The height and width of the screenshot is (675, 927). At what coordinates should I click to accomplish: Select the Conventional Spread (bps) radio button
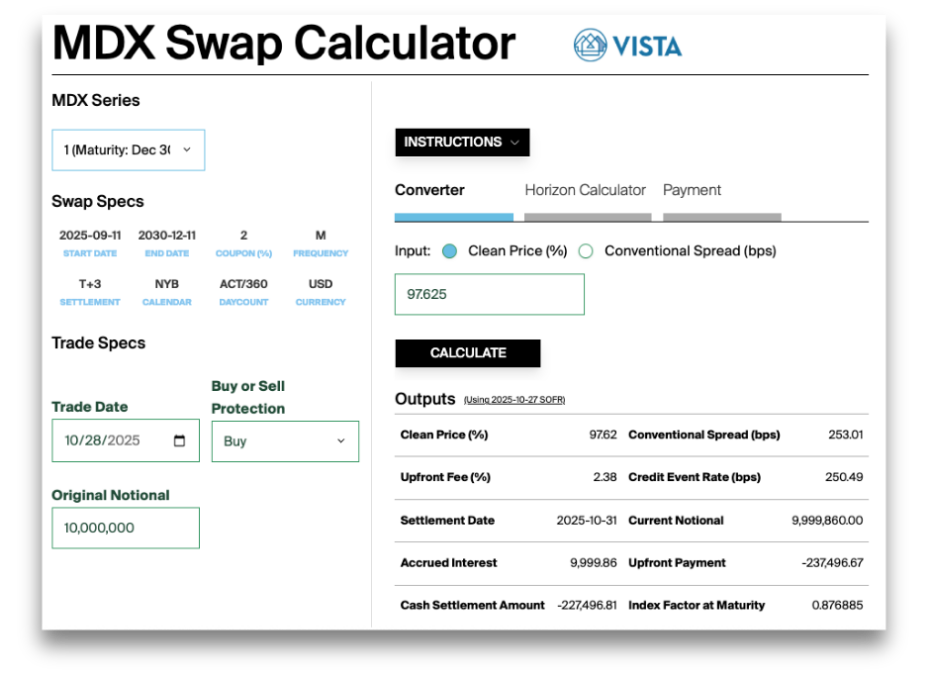[586, 251]
